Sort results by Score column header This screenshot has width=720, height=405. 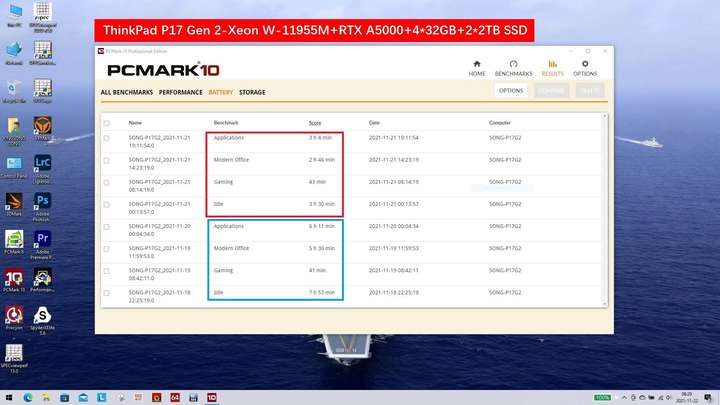pyautogui.click(x=315, y=123)
